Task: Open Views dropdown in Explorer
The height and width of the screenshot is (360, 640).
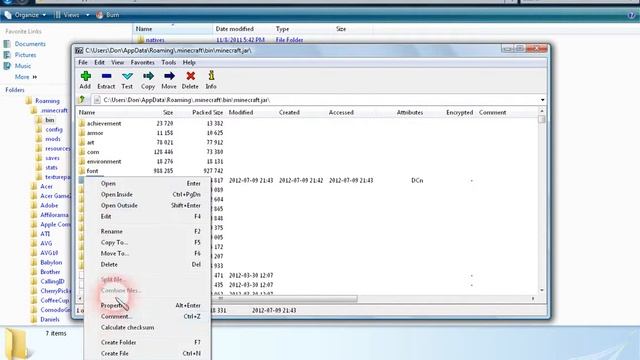Action: (71, 15)
